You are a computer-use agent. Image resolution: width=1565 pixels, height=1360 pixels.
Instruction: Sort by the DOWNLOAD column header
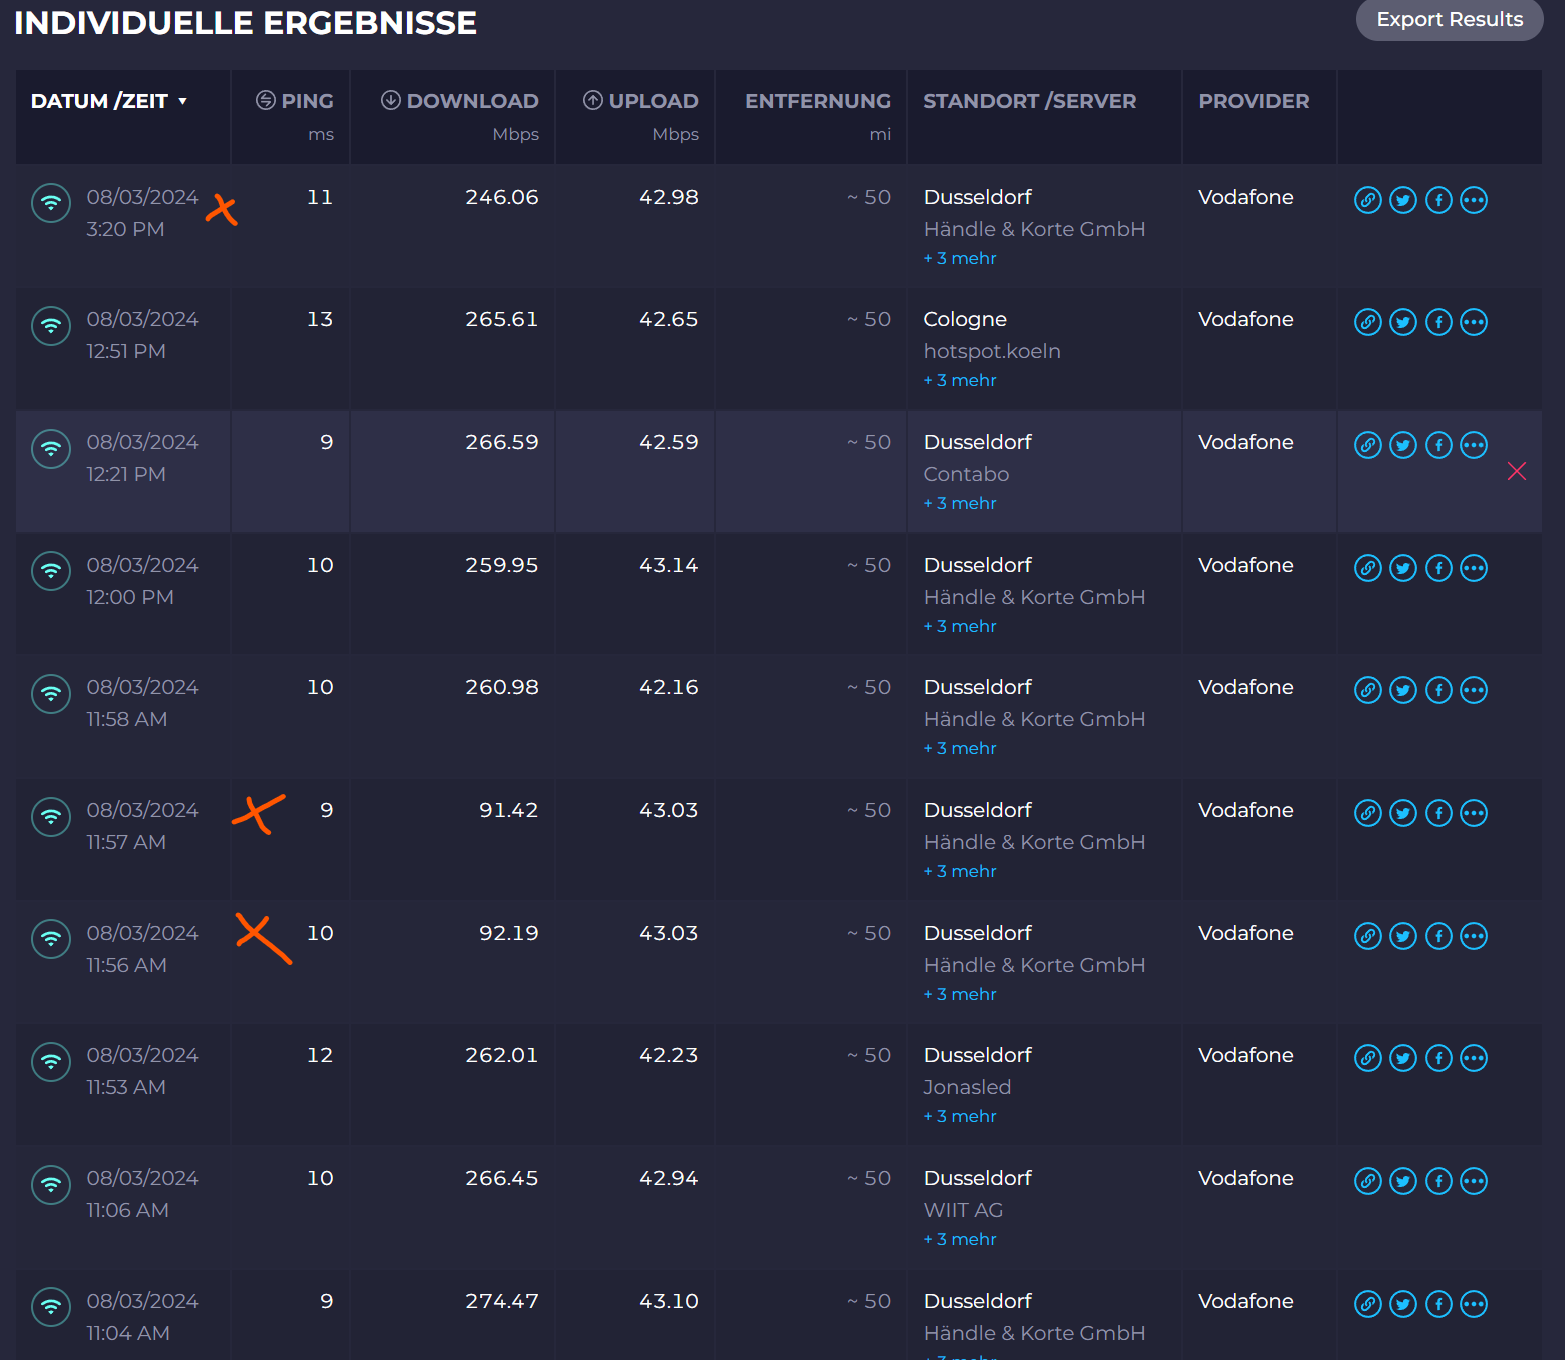459,101
